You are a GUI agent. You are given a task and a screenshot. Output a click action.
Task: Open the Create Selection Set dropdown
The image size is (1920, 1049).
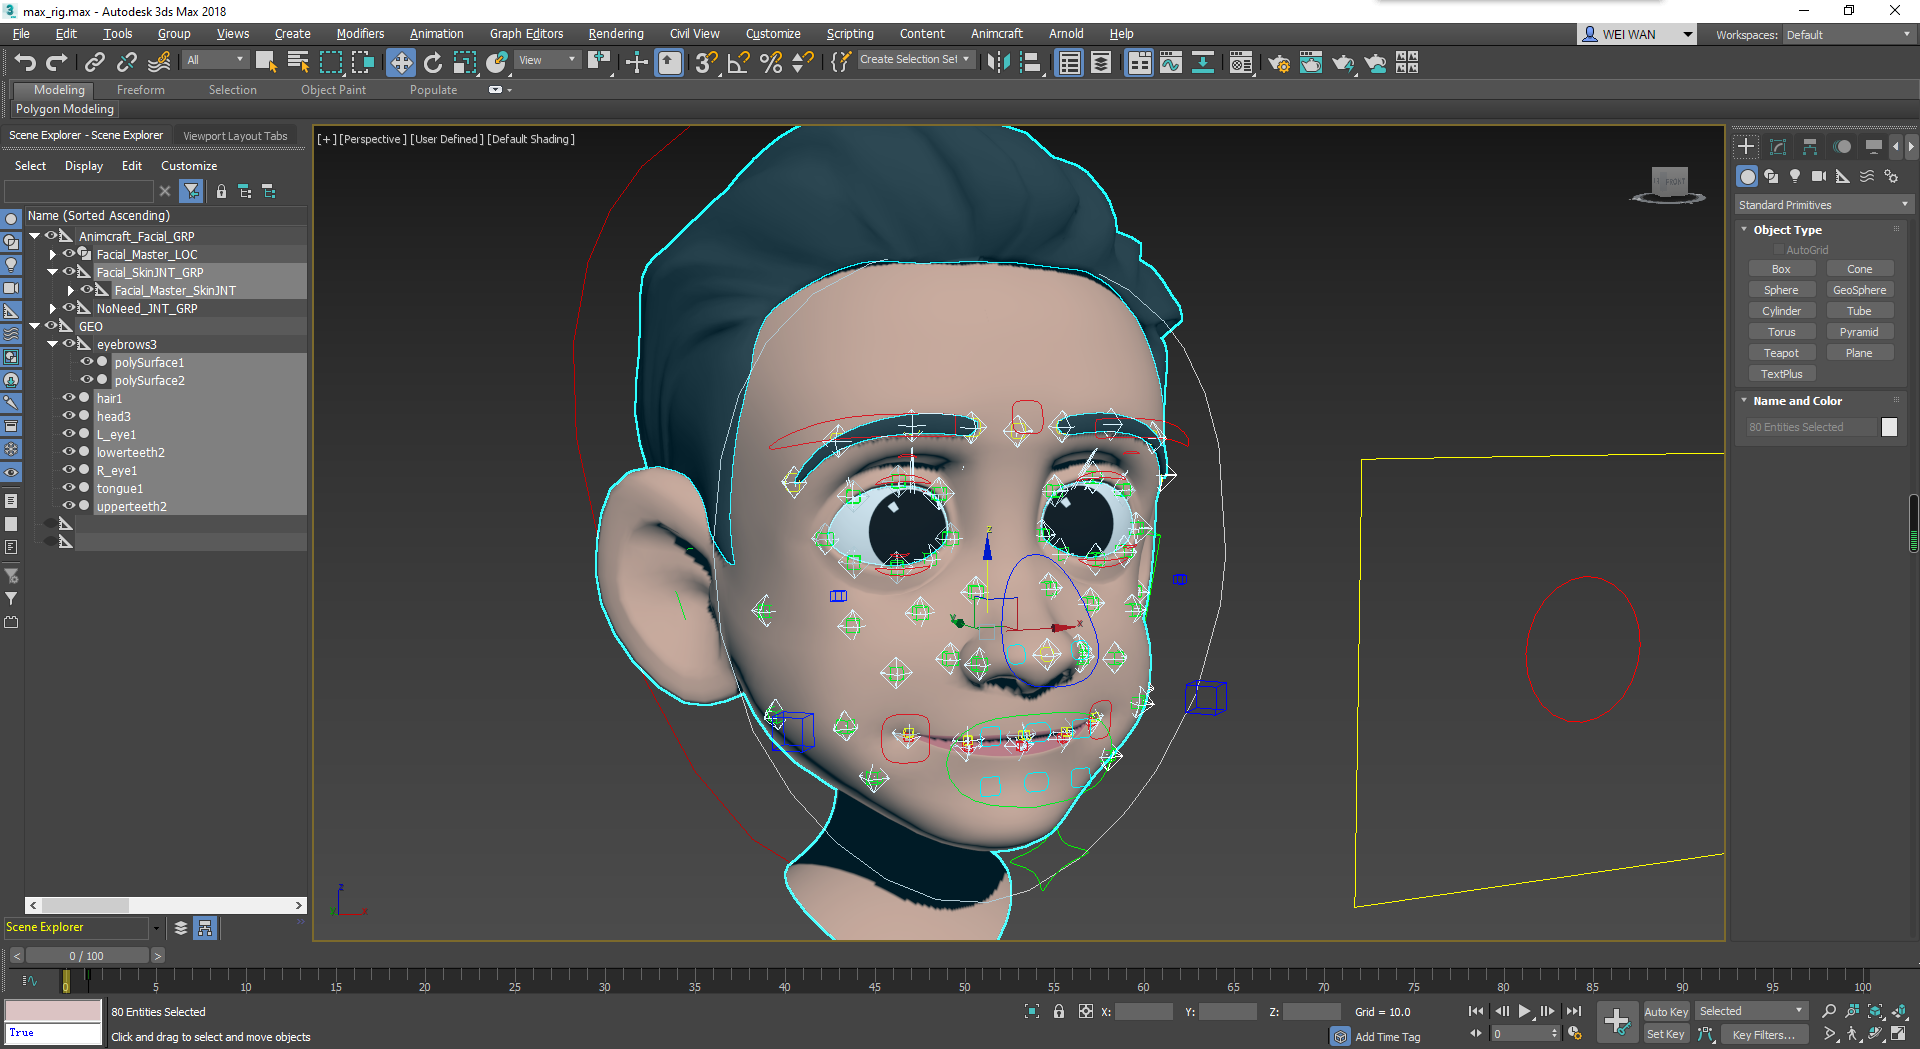click(x=915, y=60)
